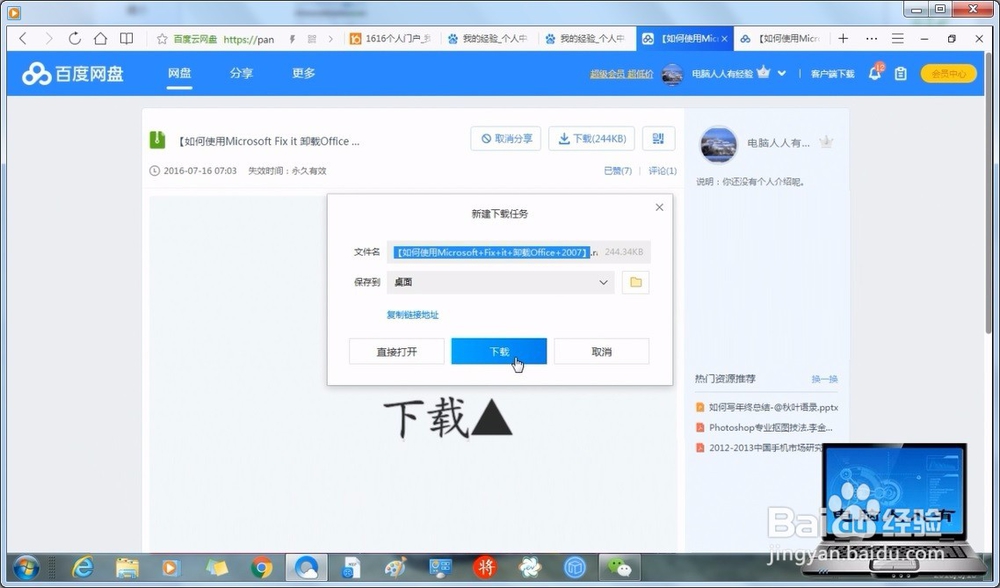This screenshot has width=1000, height=588.
Task: Reload the page with the refresh icon
Action: [x=75, y=39]
